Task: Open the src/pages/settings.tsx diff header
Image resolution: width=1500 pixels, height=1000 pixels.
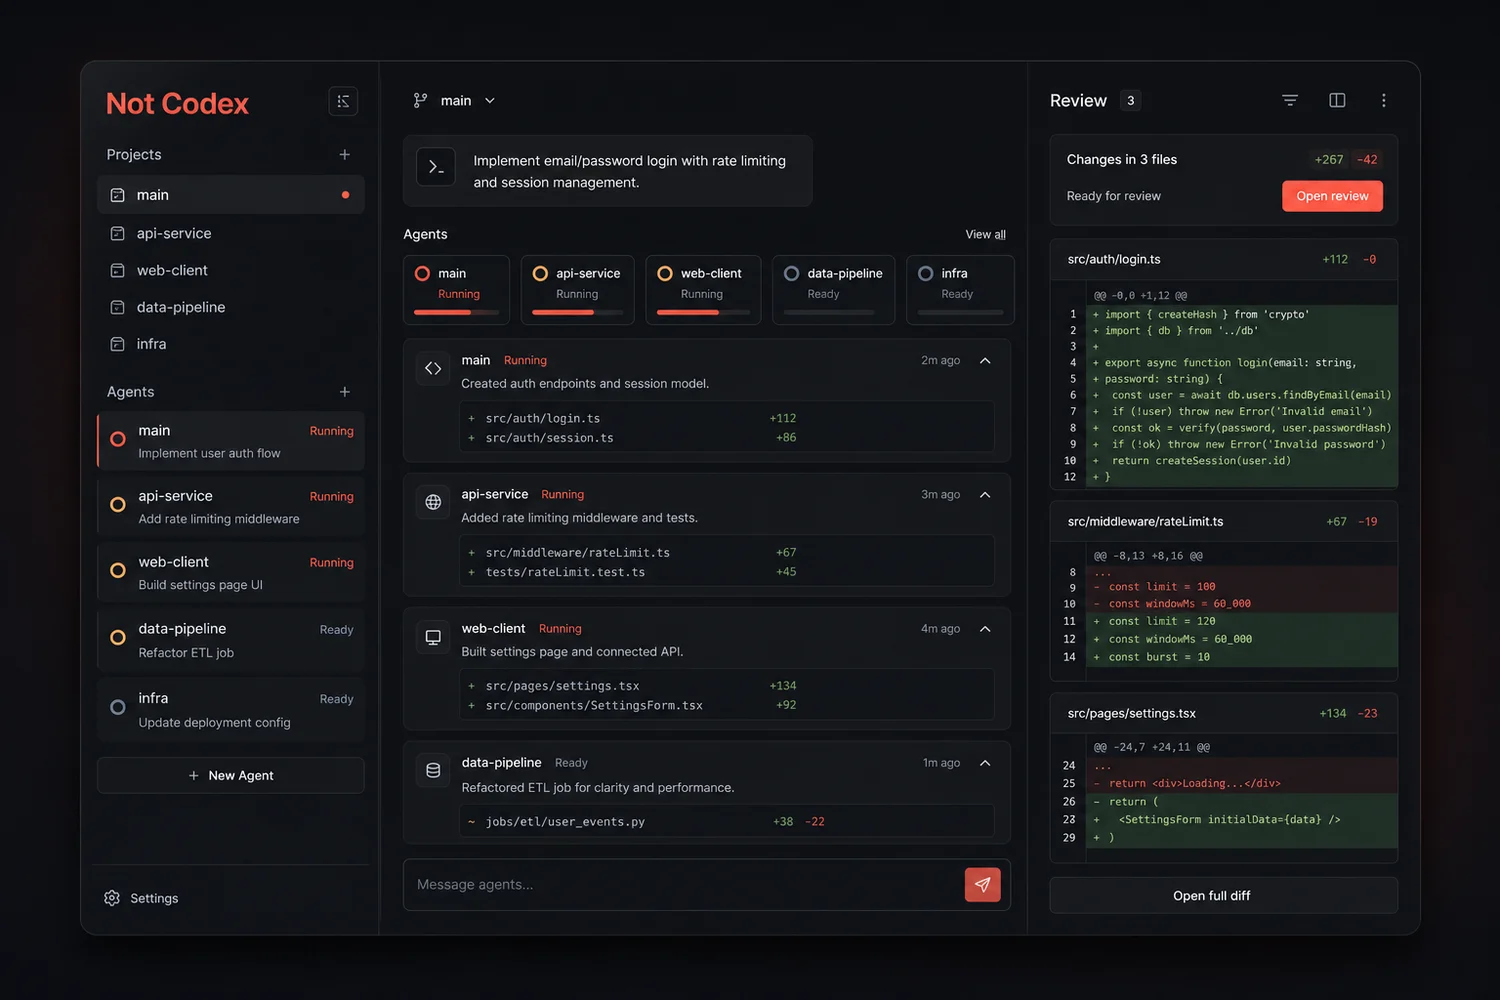Action: [1223, 713]
